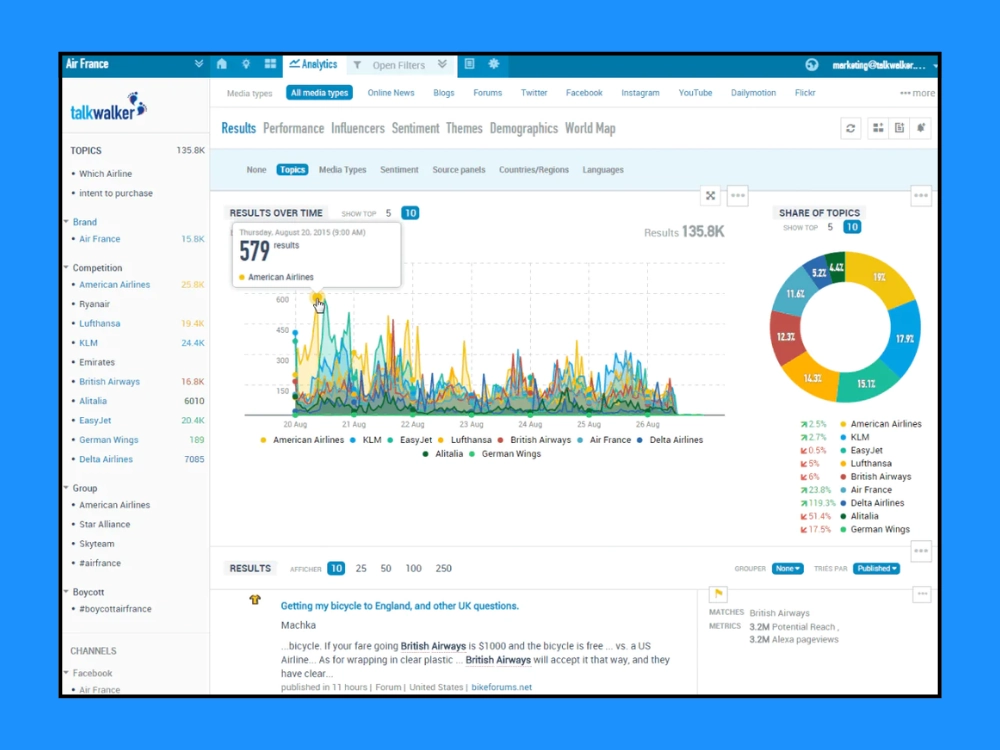Click the export report icon beside layout icon
The width and height of the screenshot is (1000, 750).
(x=900, y=128)
